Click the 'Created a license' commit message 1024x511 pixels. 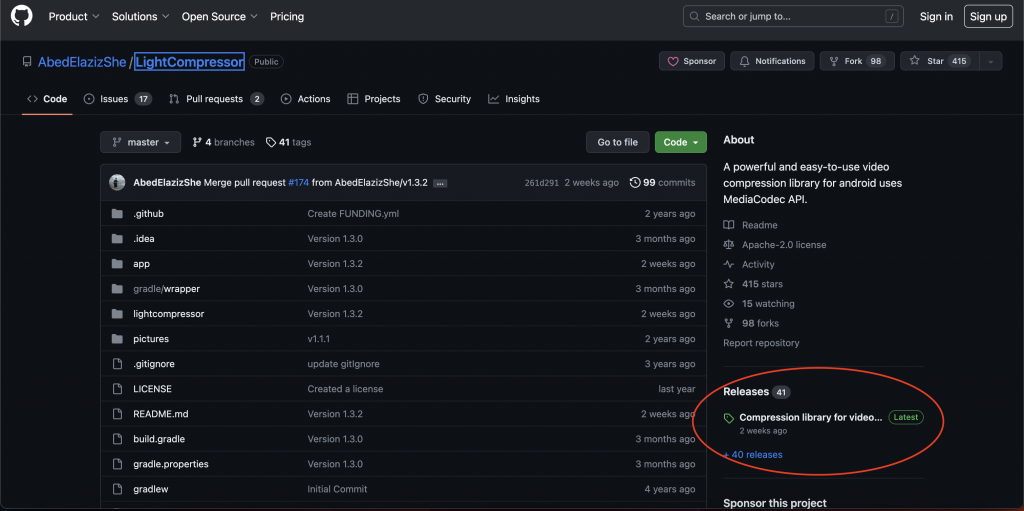point(345,389)
